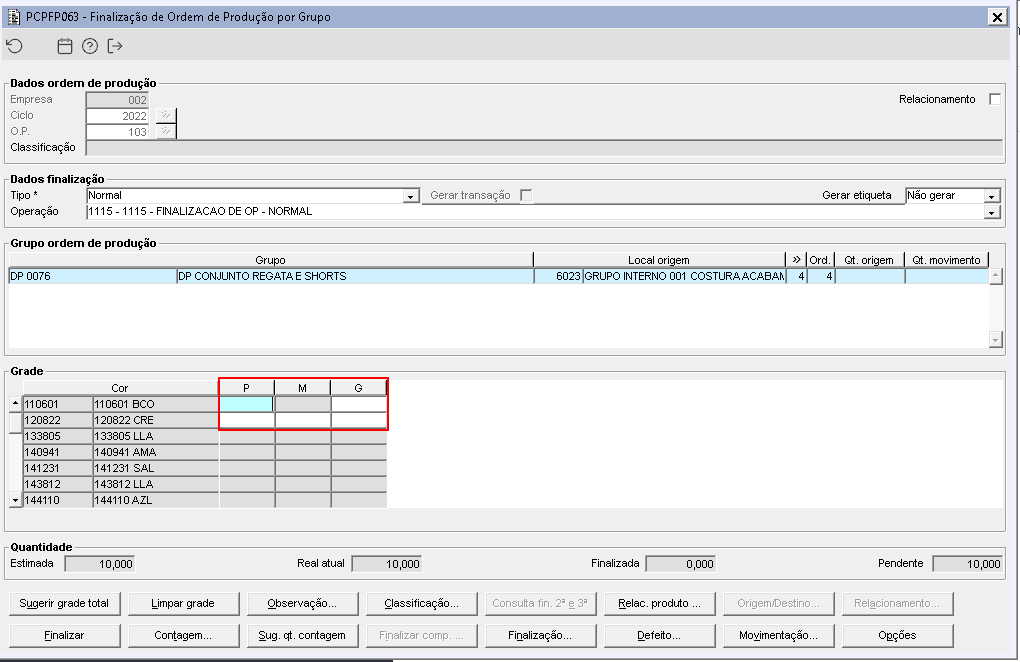Image resolution: width=1020 pixels, height=662 pixels.
Task: Click Sug. qt. contagem button
Action: pyautogui.click(x=302, y=635)
